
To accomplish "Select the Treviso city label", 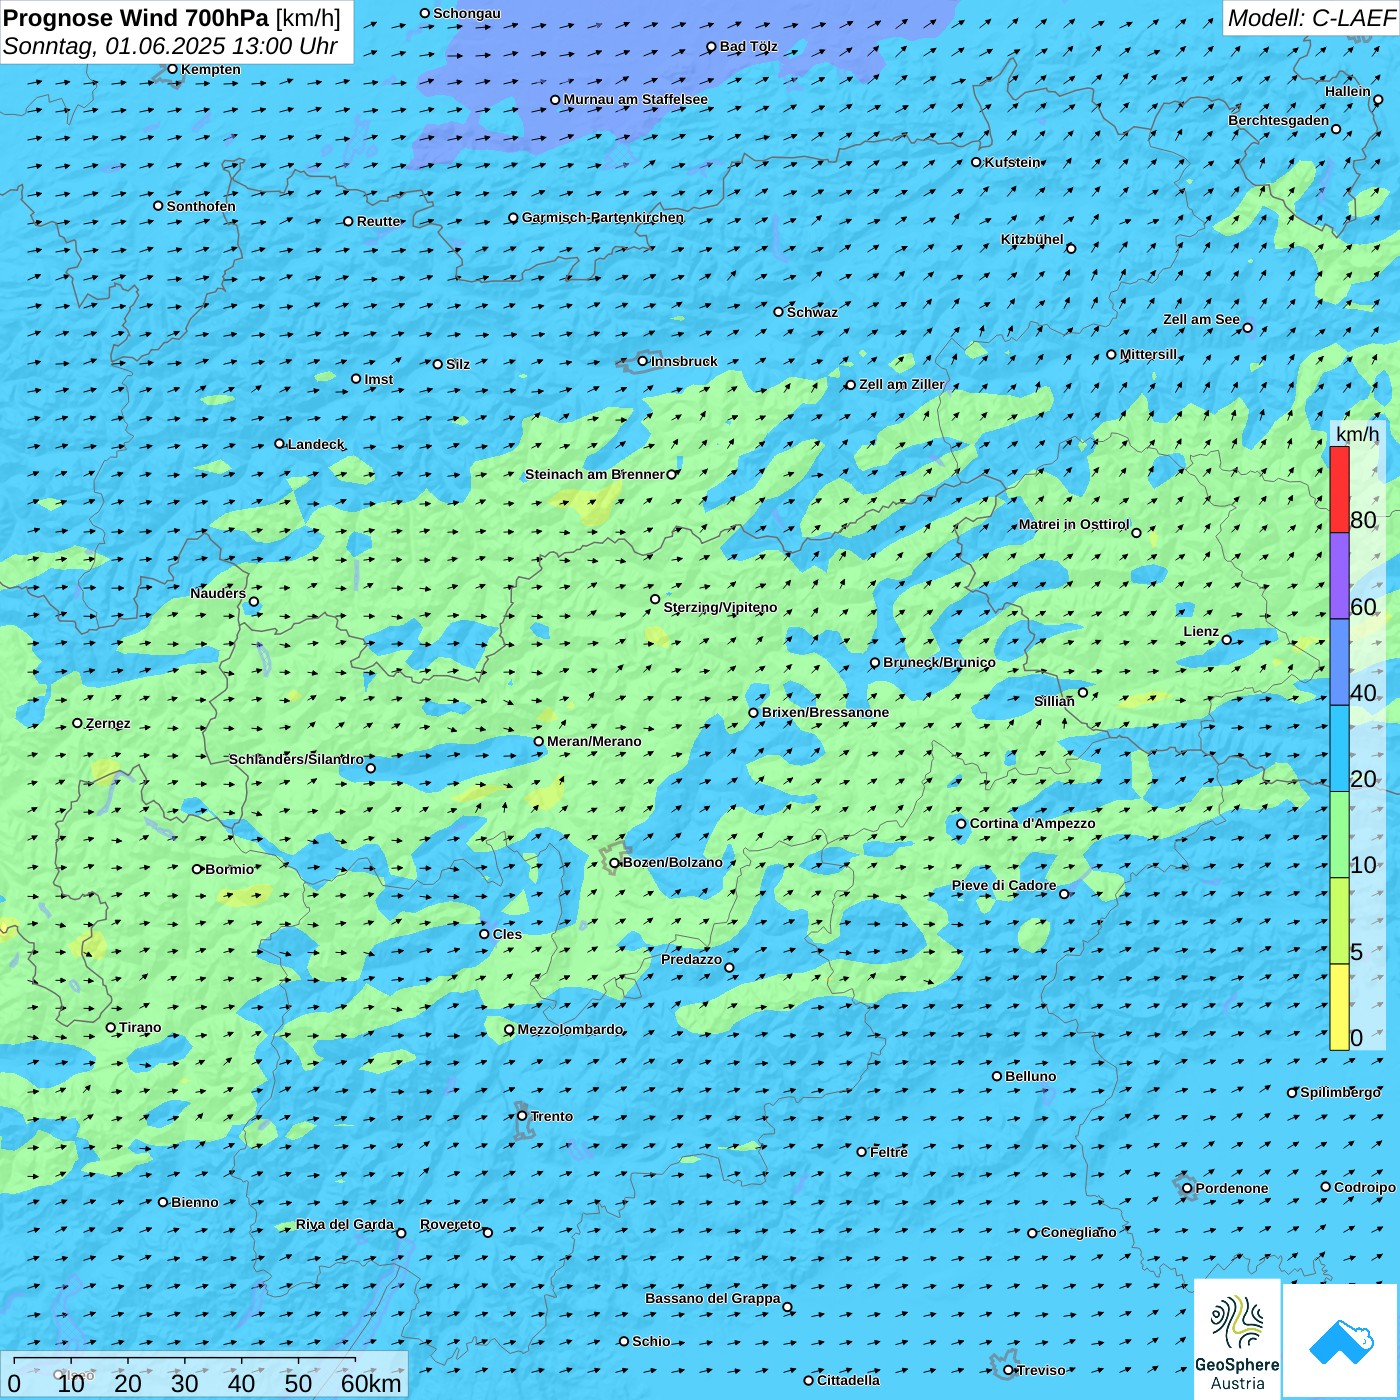I will pyautogui.click(x=1041, y=1370).
